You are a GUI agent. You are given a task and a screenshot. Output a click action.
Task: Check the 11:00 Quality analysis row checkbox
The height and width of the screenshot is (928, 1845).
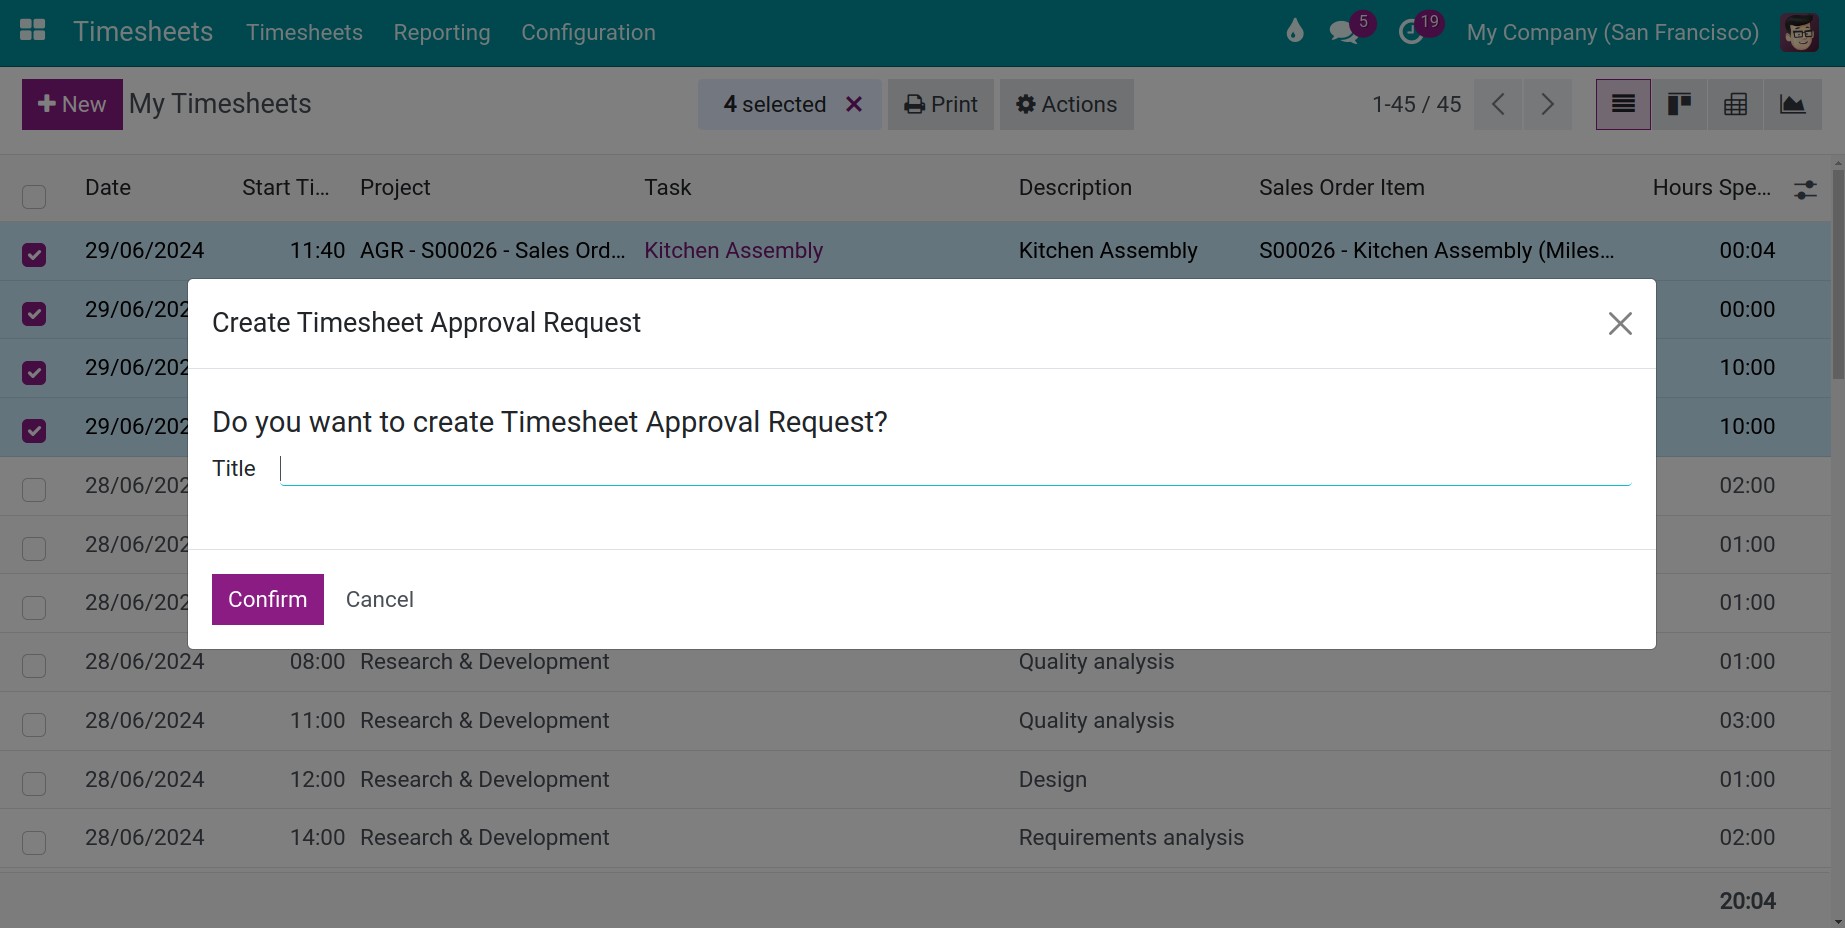pyautogui.click(x=34, y=725)
